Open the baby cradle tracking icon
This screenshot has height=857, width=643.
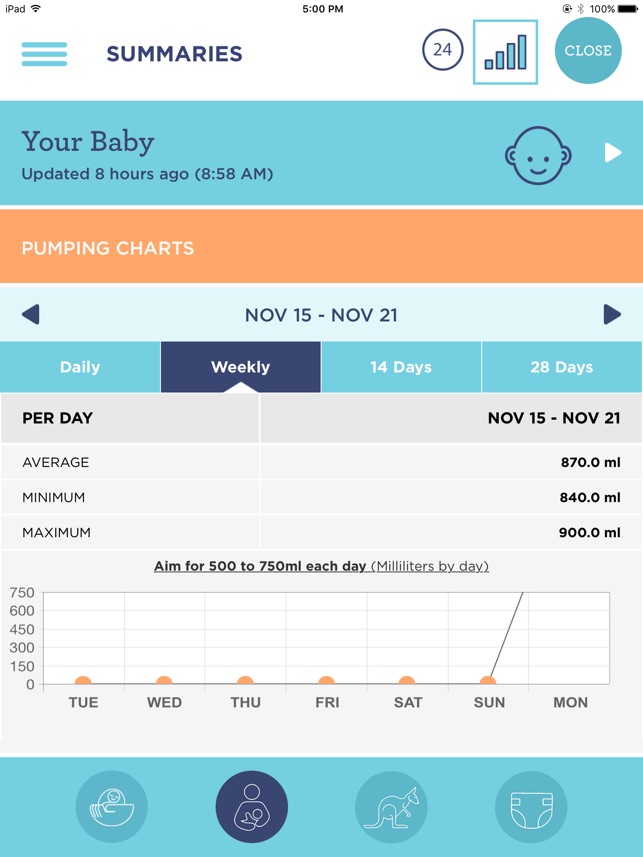tap(112, 807)
